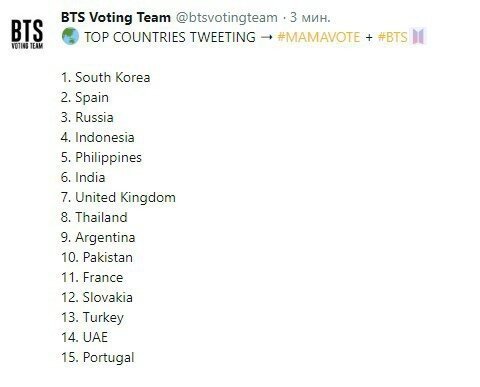The width and height of the screenshot is (480, 387).
Task: Click the TOP COUNTRIES TWEETING text
Action: [x=170, y=37]
